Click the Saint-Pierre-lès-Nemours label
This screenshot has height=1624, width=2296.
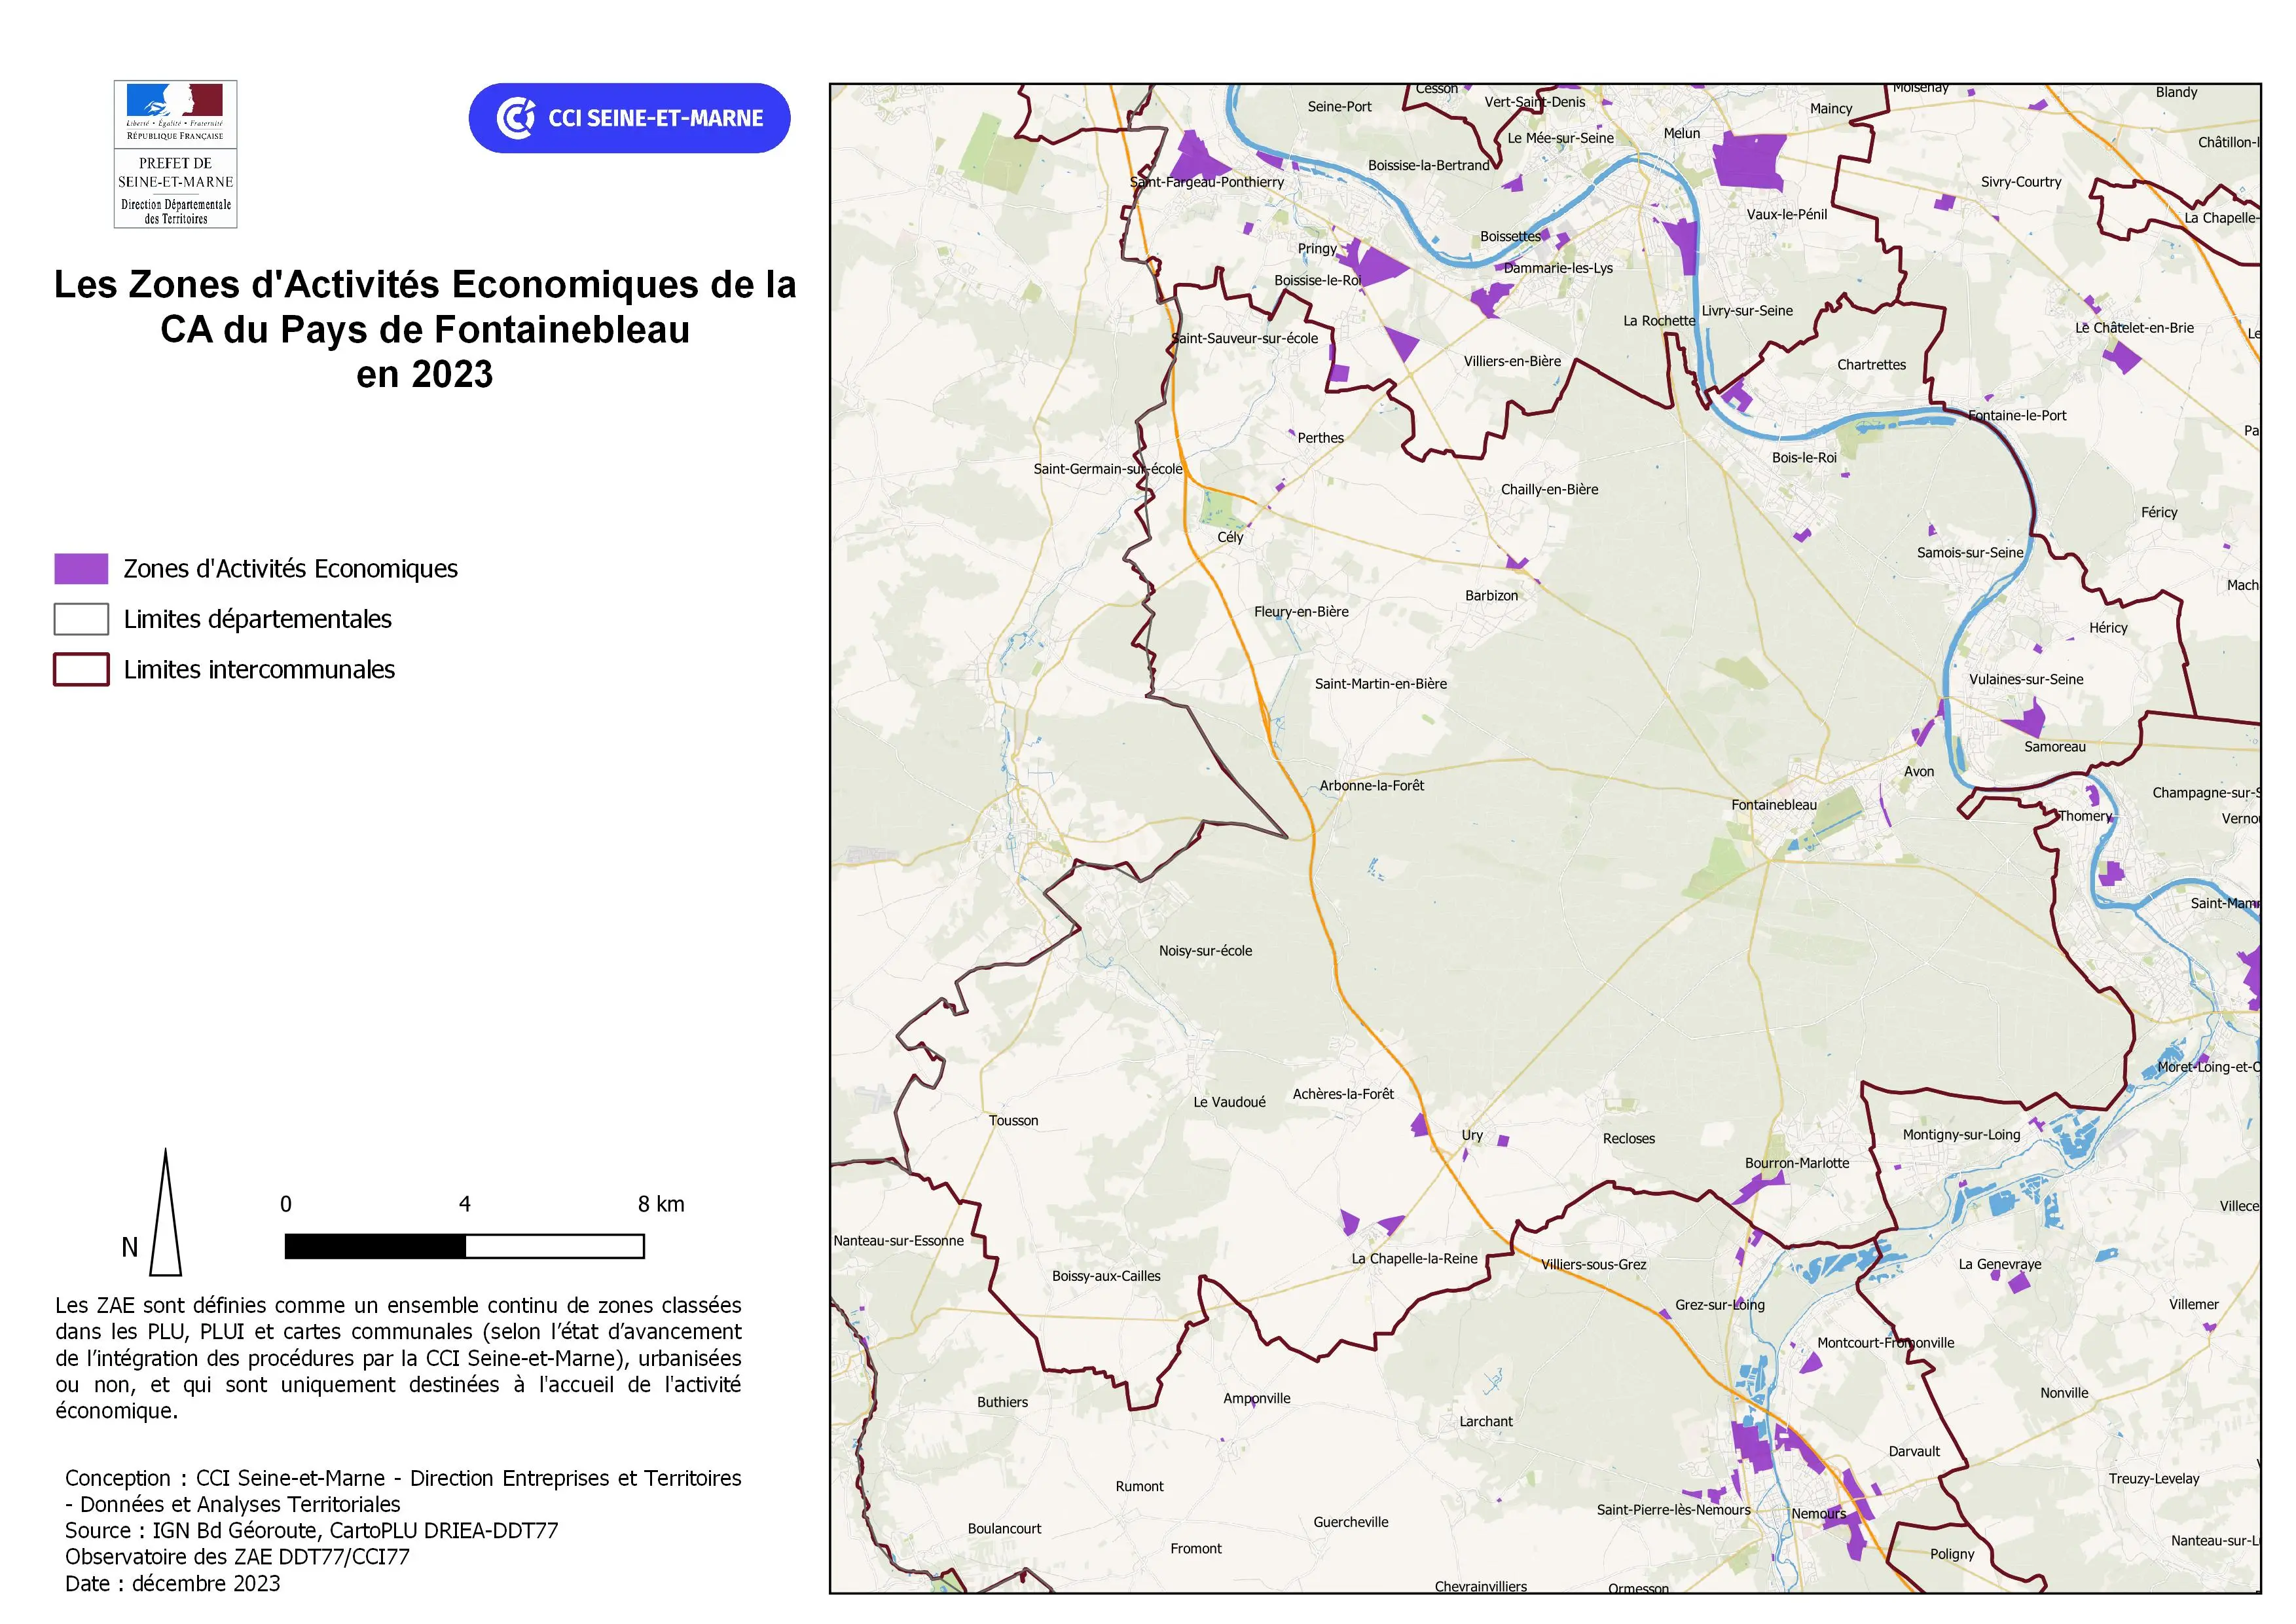[1673, 1509]
